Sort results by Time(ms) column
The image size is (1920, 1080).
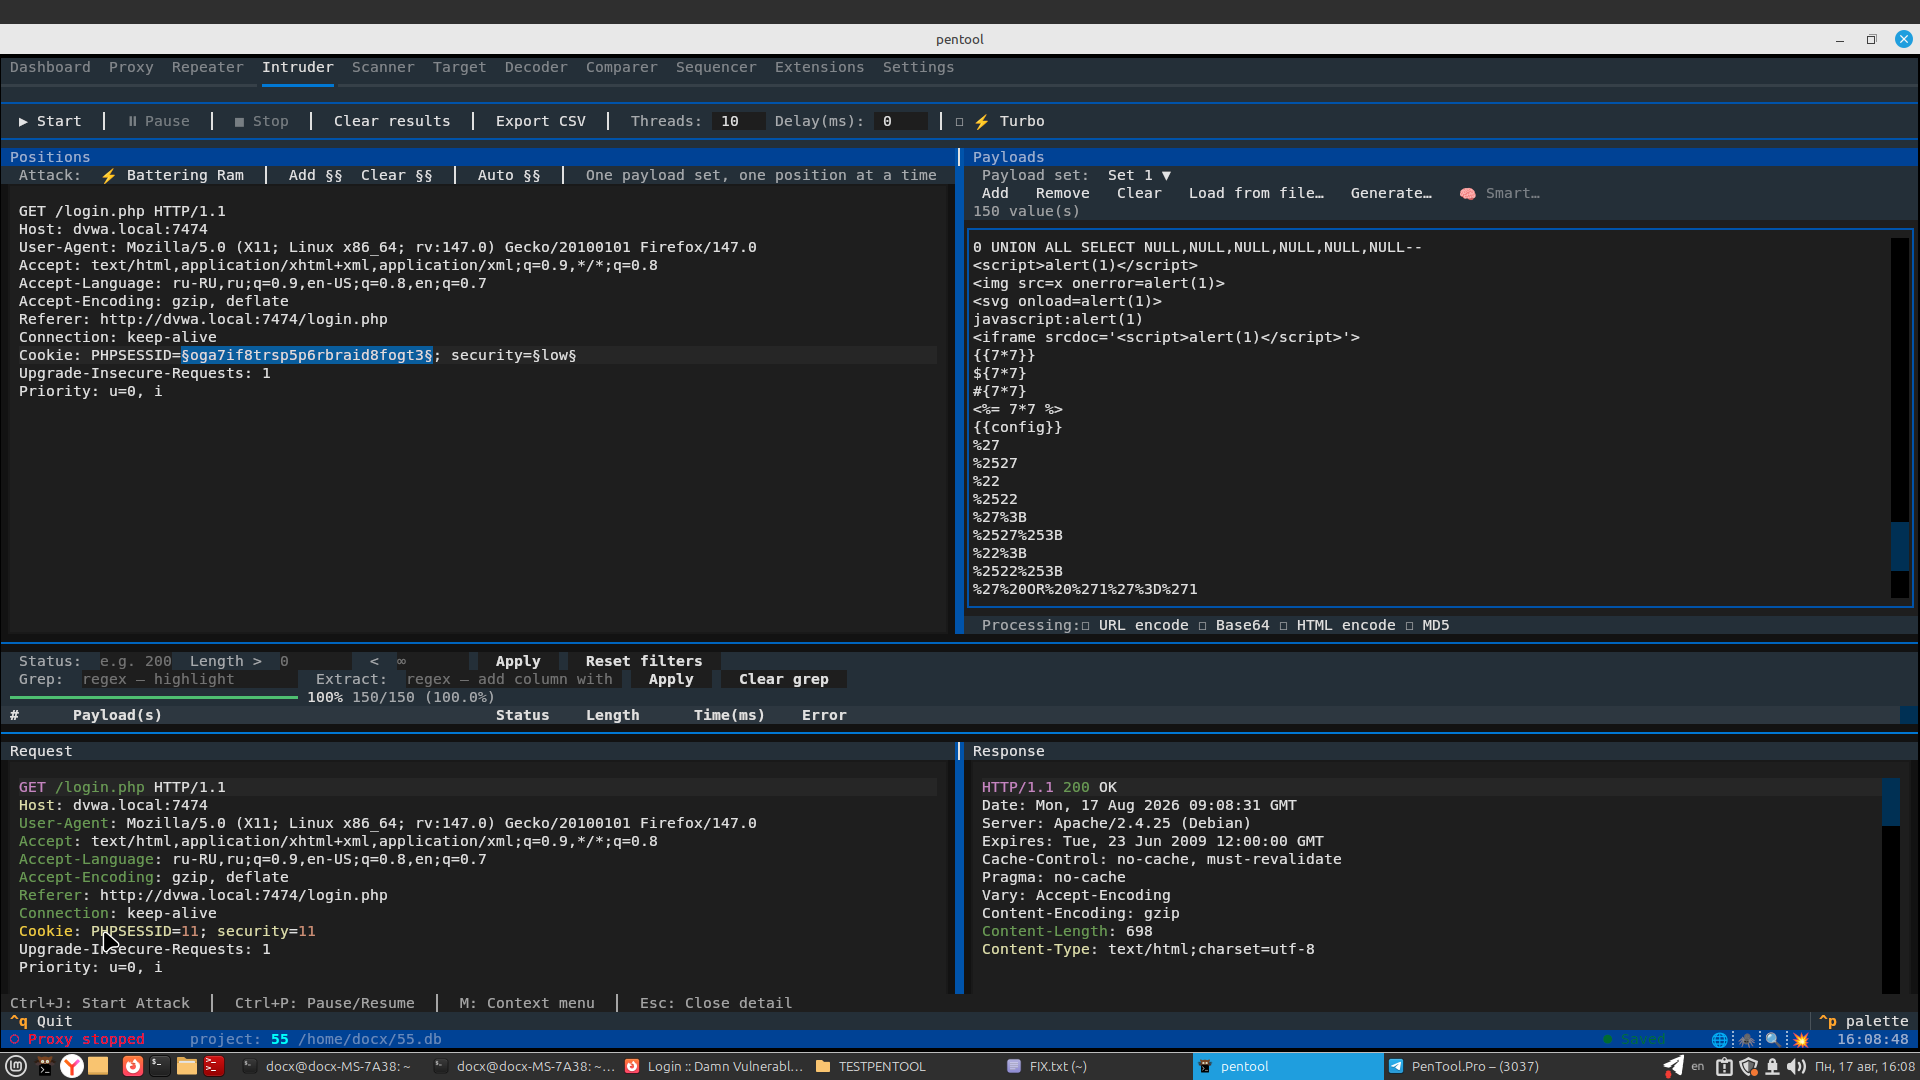coord(729,715)
